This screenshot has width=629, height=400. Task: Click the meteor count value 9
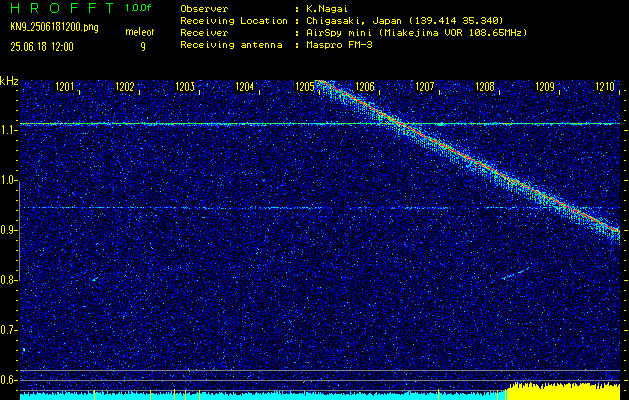coord(143,47)
